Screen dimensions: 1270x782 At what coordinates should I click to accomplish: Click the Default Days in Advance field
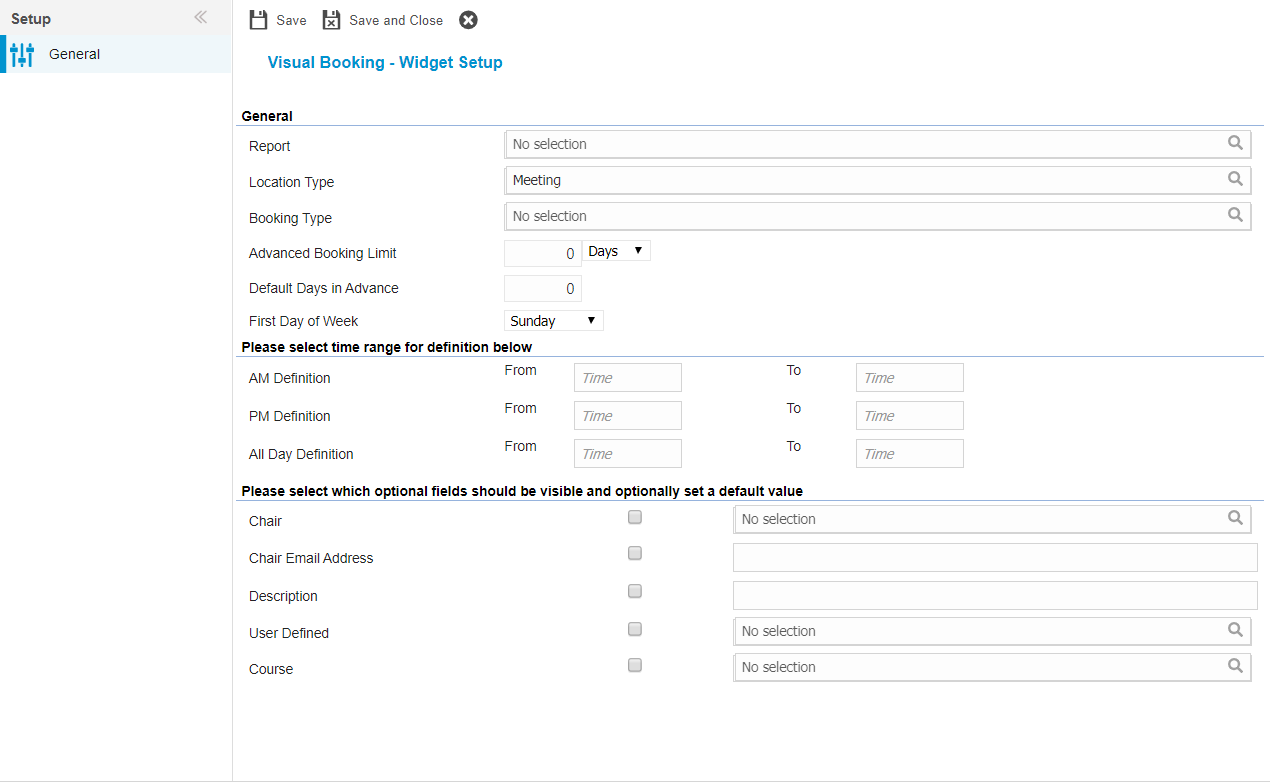[x=542, y=289]
